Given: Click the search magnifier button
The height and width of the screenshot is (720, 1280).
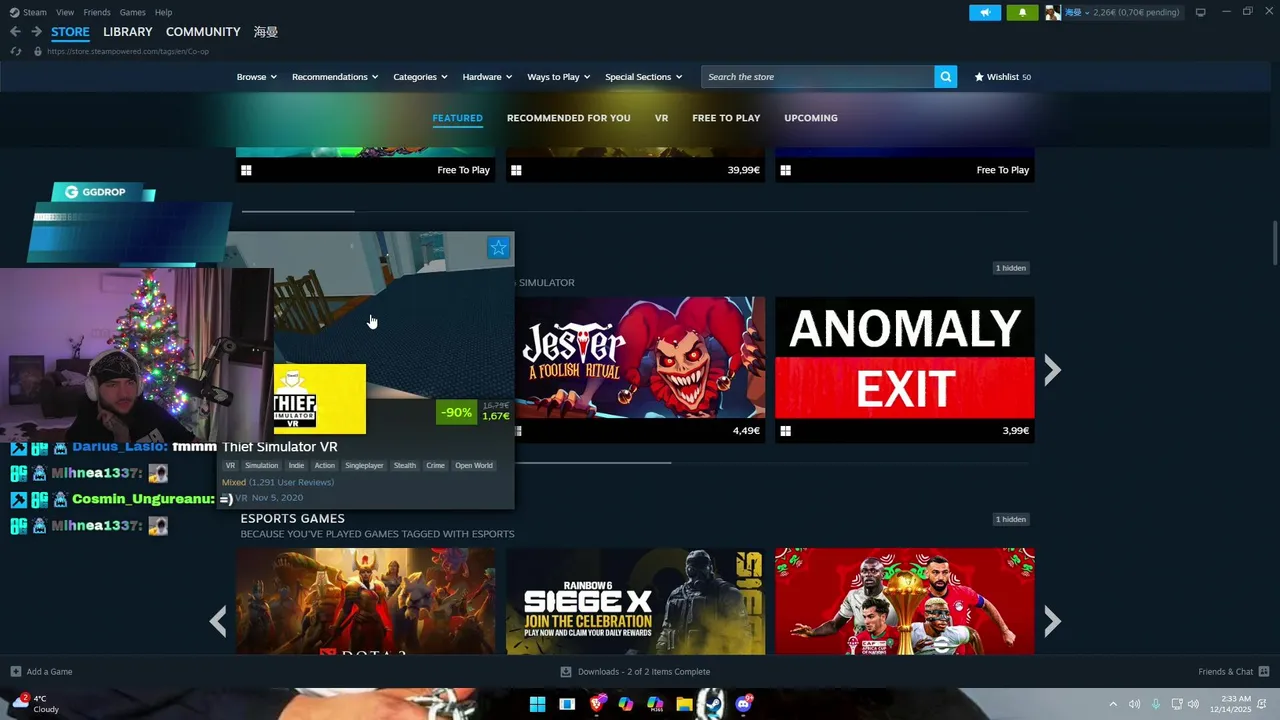Looking at the screenshot, I should click(945, 77).
